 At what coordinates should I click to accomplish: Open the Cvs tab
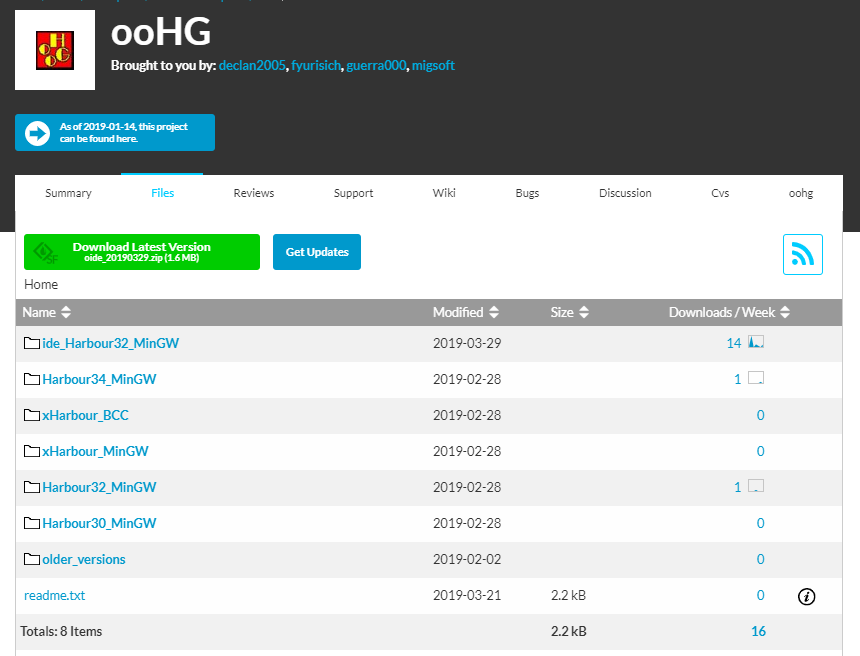(720, 193)
